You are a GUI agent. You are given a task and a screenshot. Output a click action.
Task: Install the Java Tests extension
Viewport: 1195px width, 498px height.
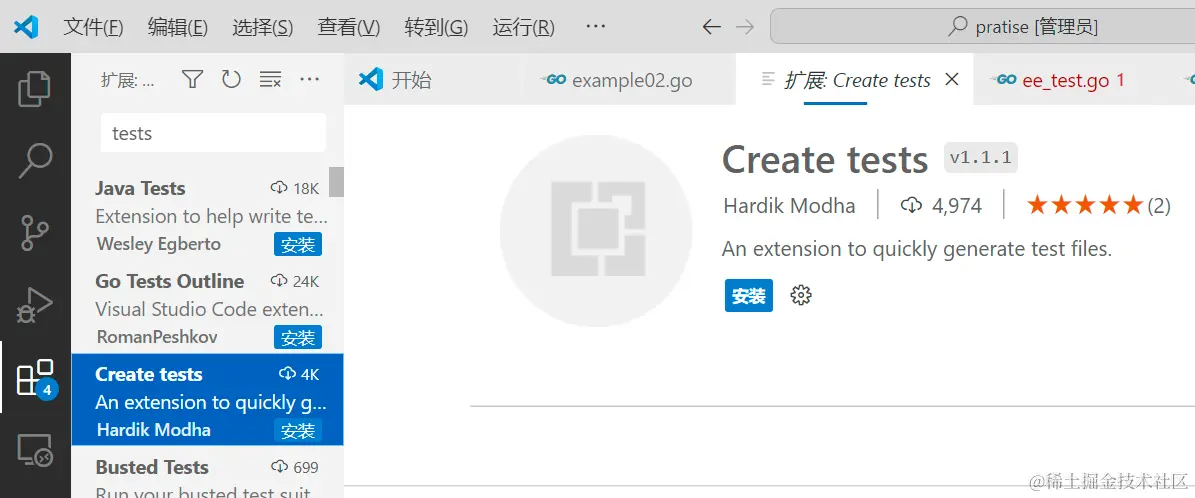(298, 245)
